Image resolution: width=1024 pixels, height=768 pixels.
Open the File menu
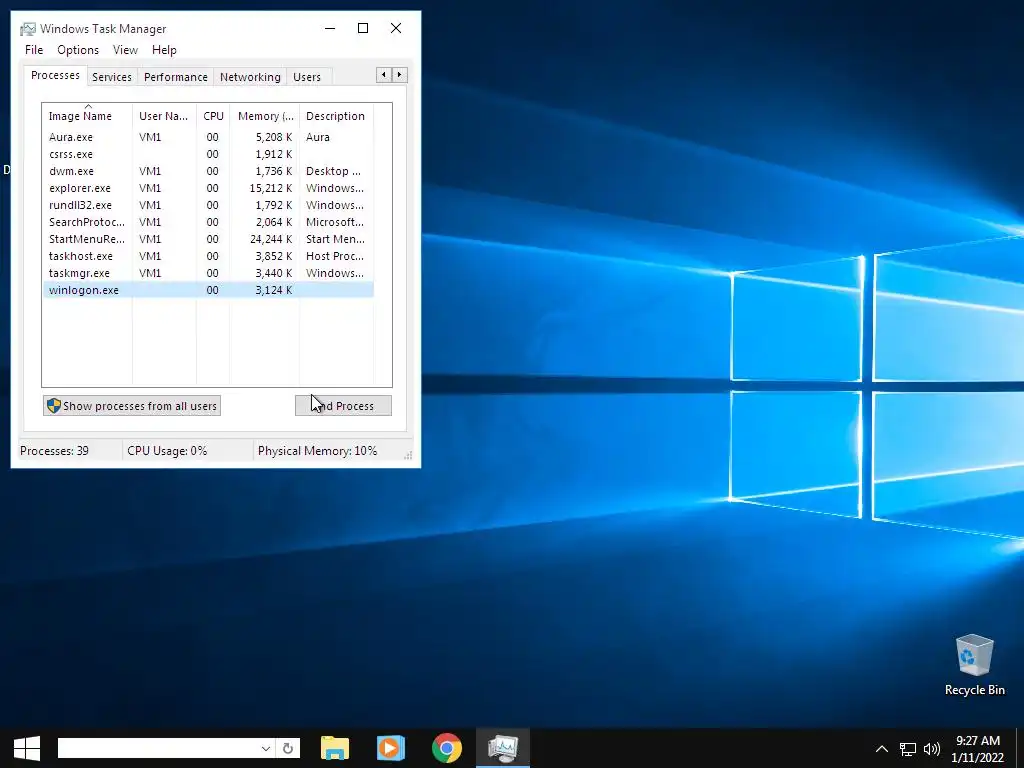[34, 50]
